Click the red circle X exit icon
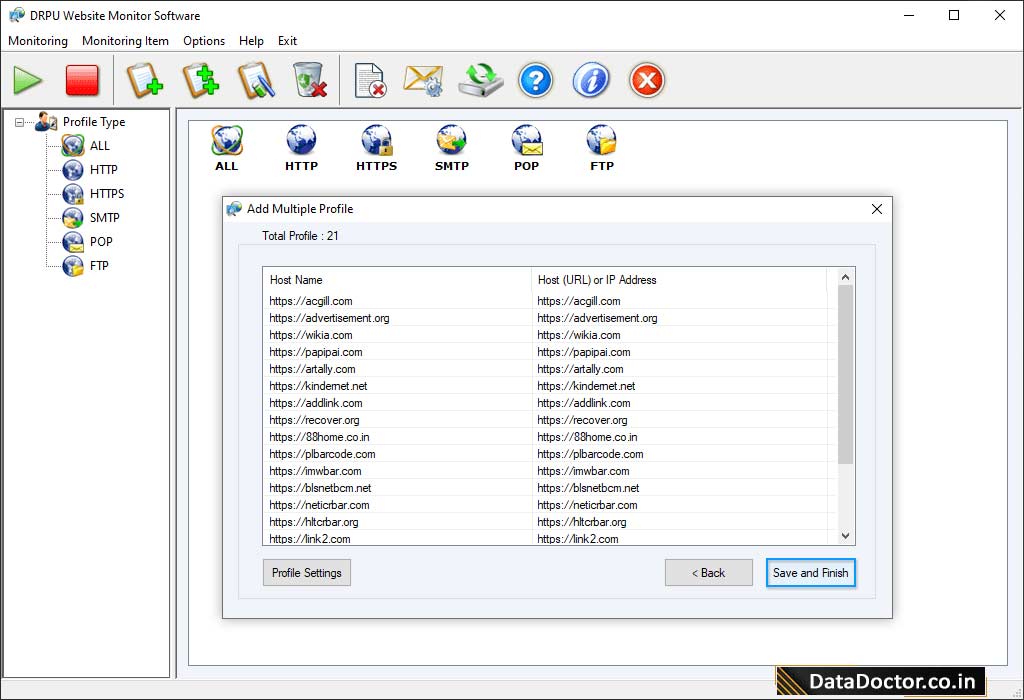 coord(647,80)
